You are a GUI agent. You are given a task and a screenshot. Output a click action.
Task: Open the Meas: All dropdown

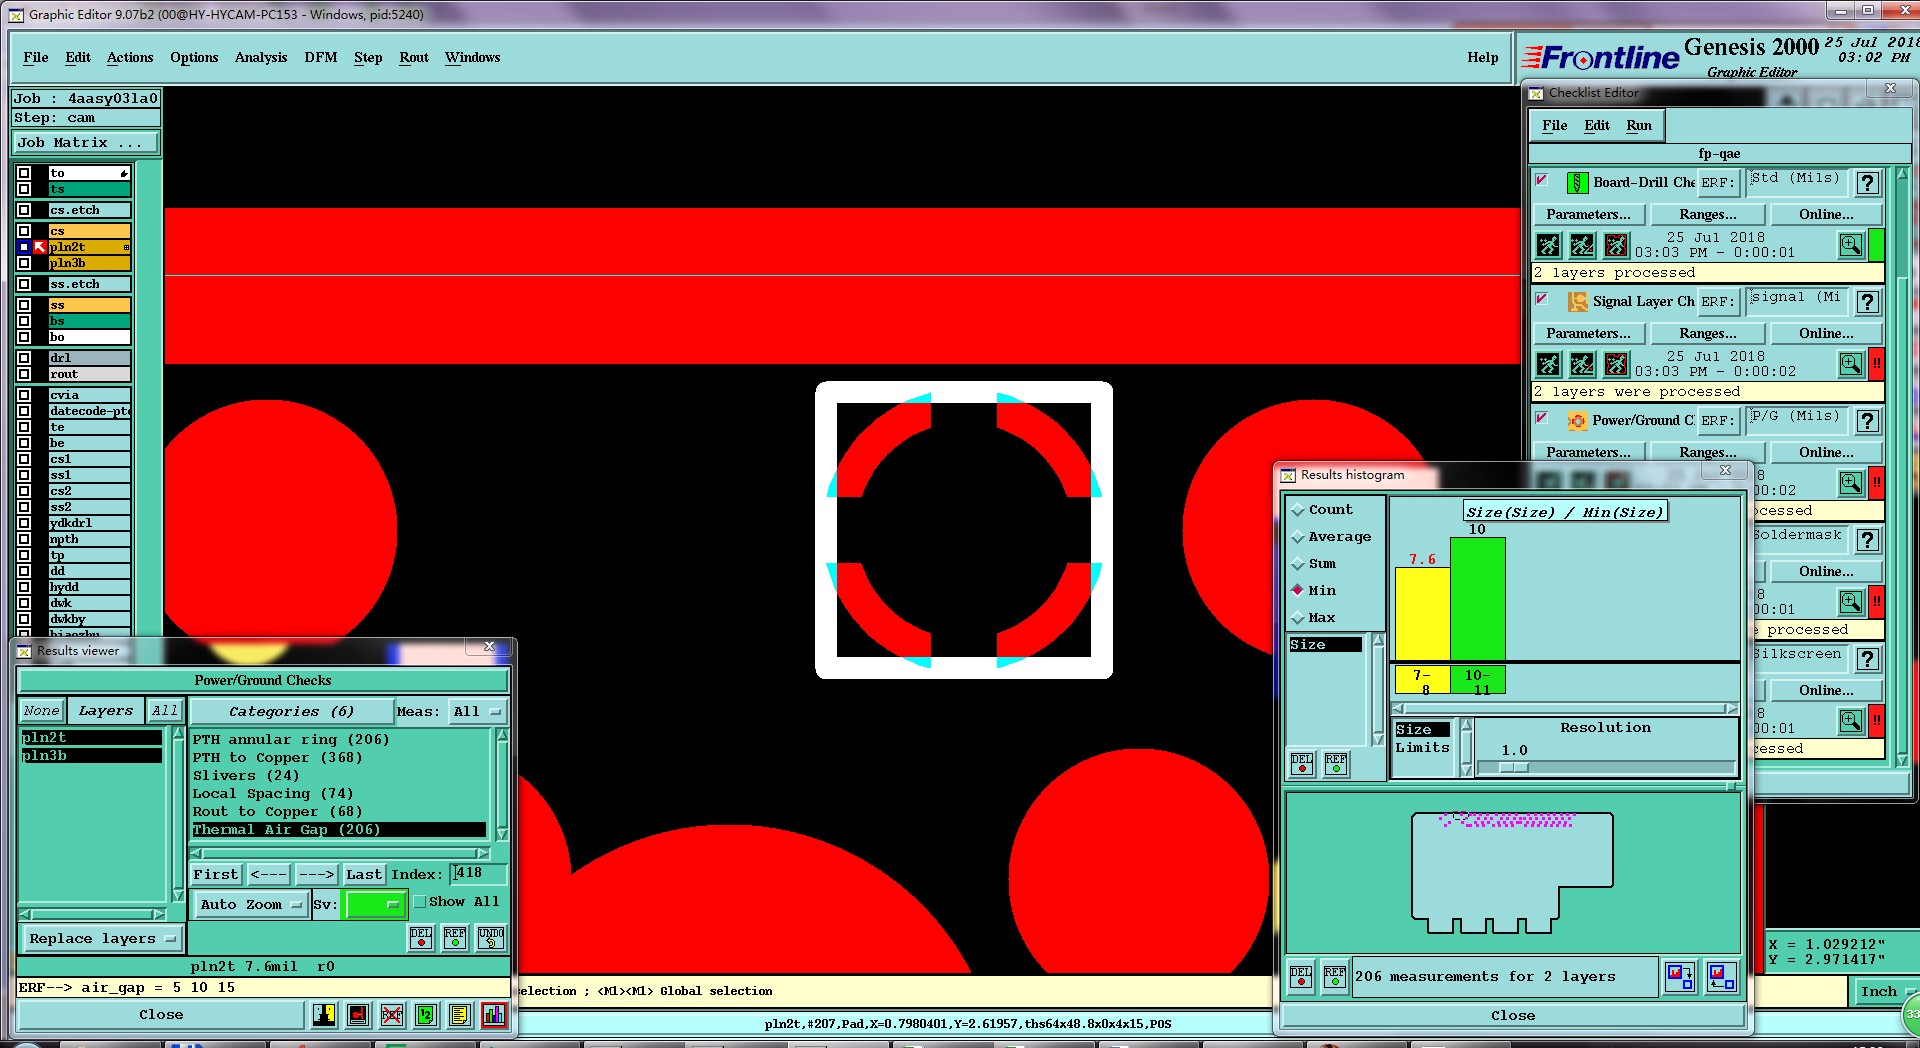478,712
